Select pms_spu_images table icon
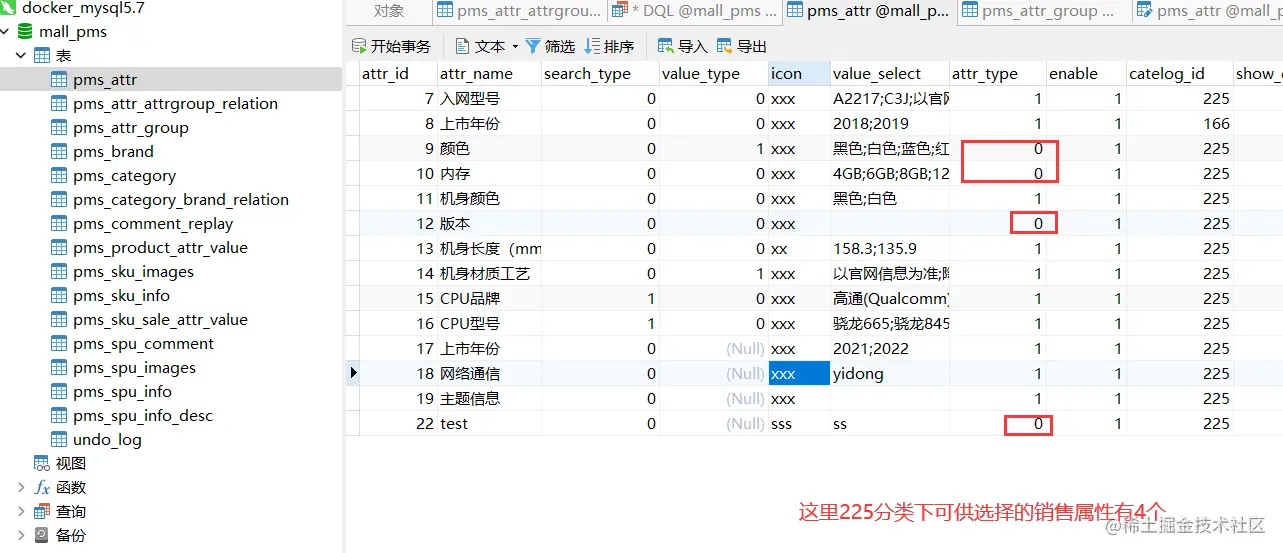 click(59, 368)
